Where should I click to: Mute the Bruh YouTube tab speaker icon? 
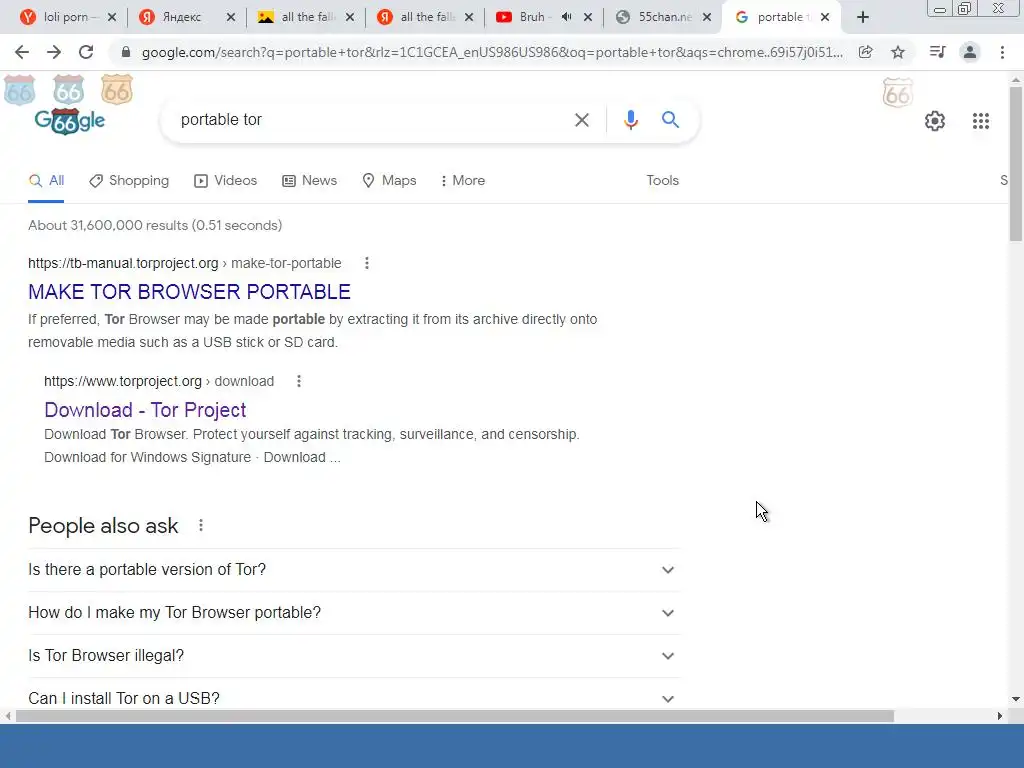566,17
